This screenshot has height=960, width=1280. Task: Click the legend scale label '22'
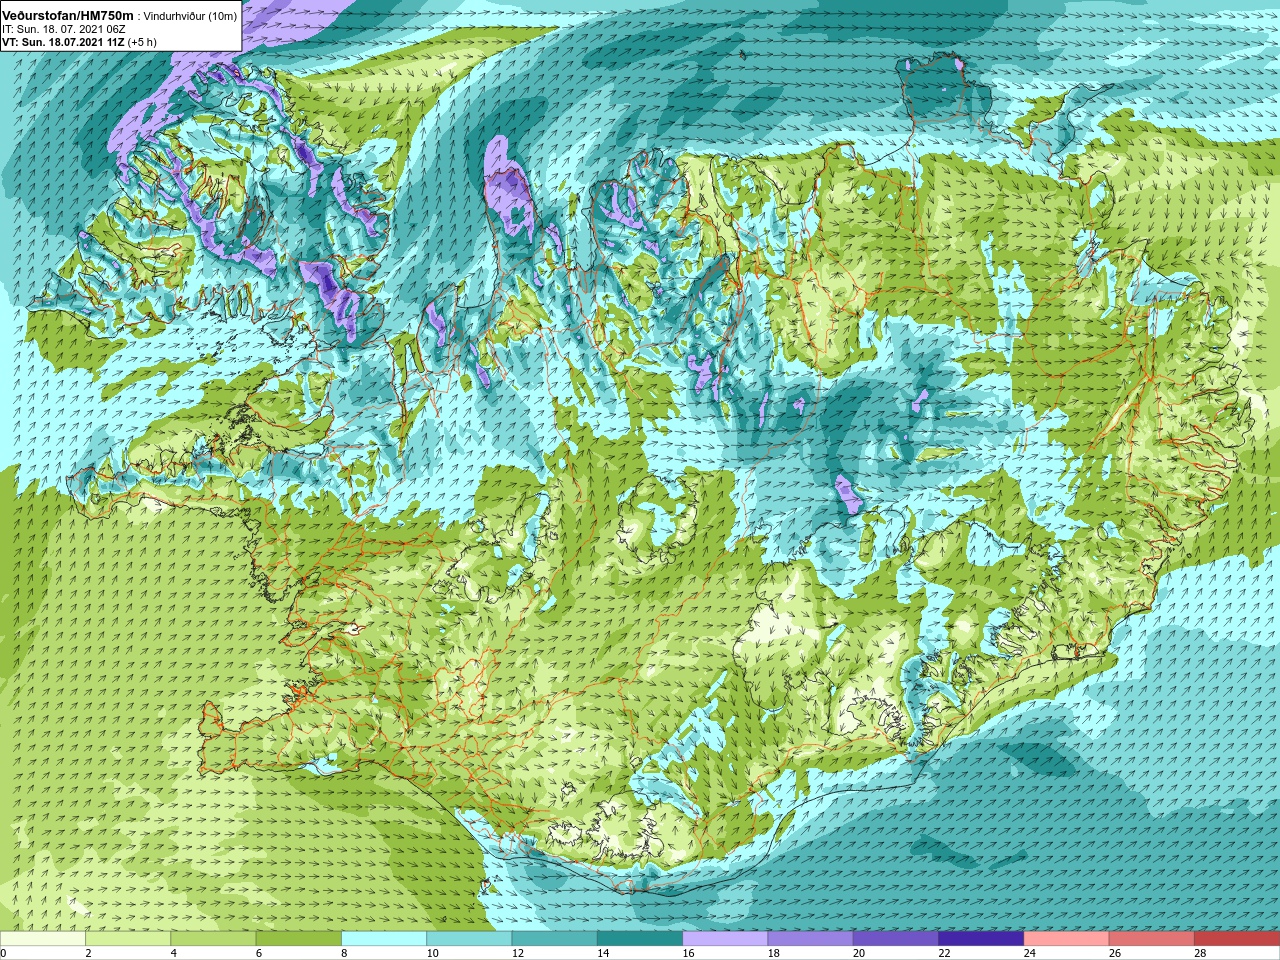pyautogui.click(x=945, y=954)
